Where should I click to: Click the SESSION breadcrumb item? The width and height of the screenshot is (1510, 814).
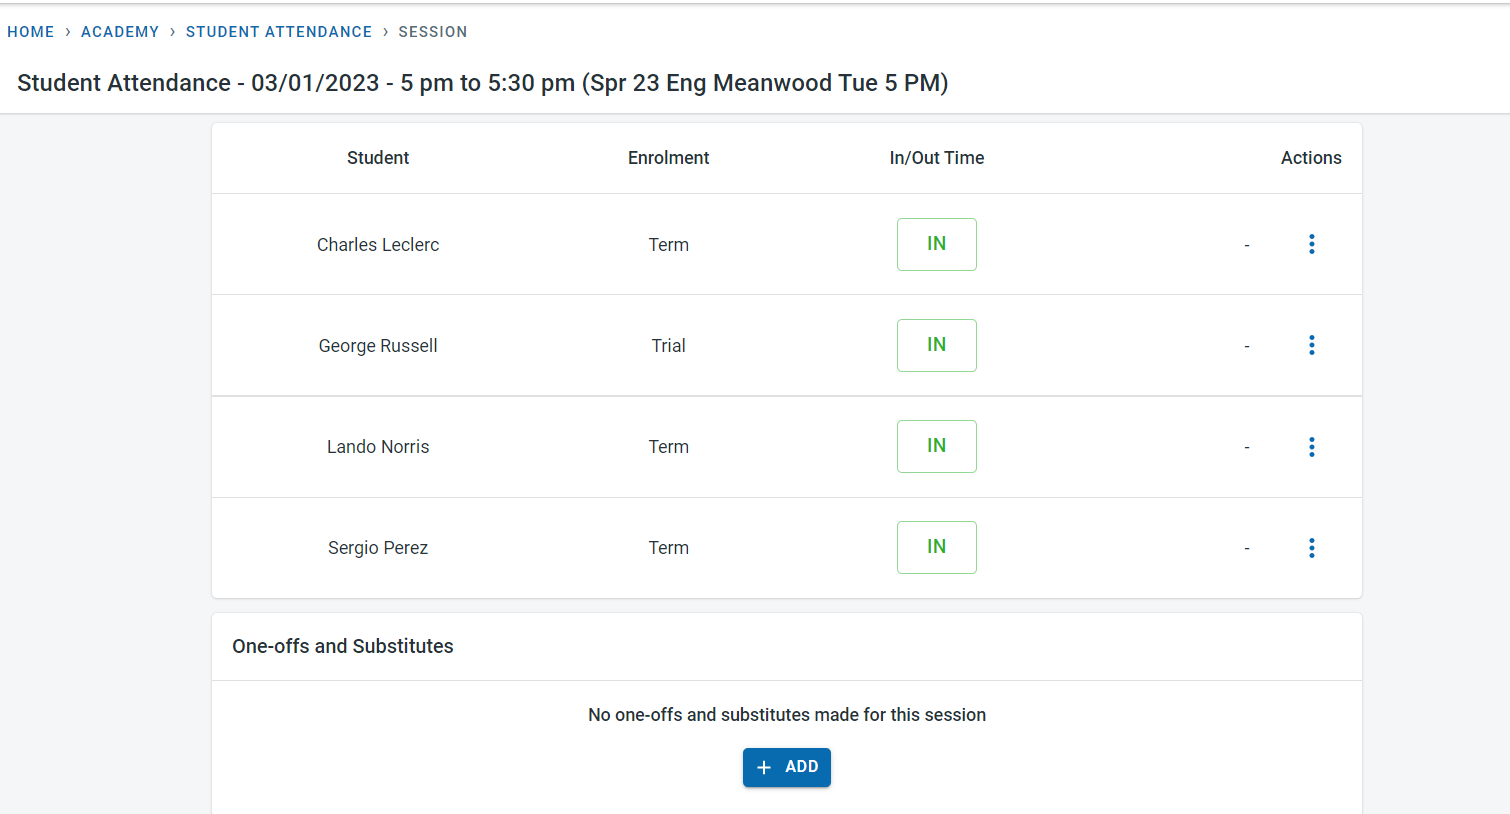(432, 32)
